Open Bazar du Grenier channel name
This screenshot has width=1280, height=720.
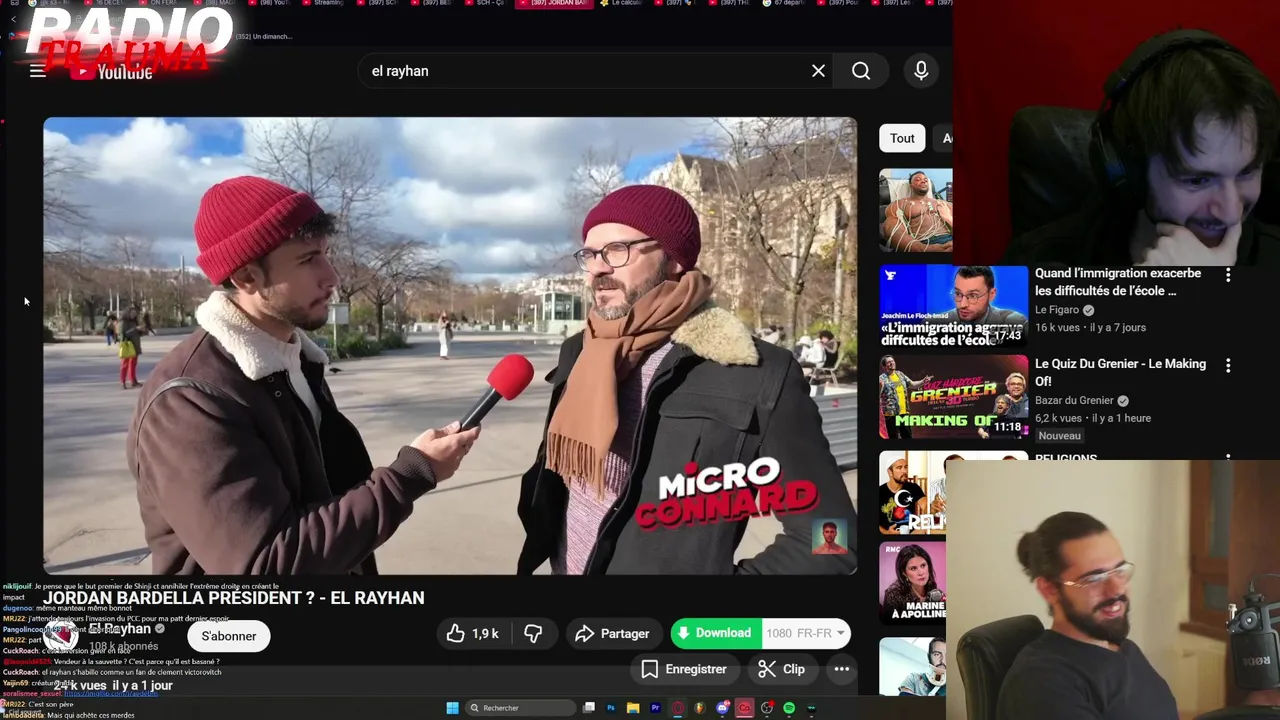(1074, 401)
